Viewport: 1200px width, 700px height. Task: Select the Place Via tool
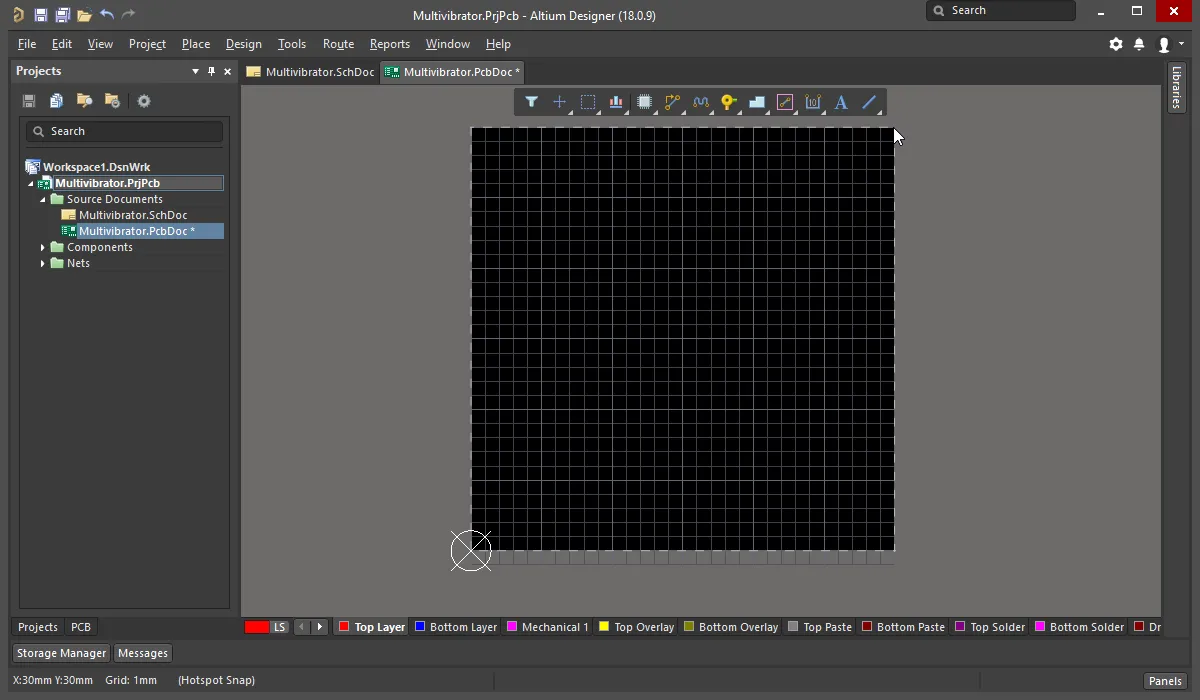pyautogui.click(x=728, y=102)
